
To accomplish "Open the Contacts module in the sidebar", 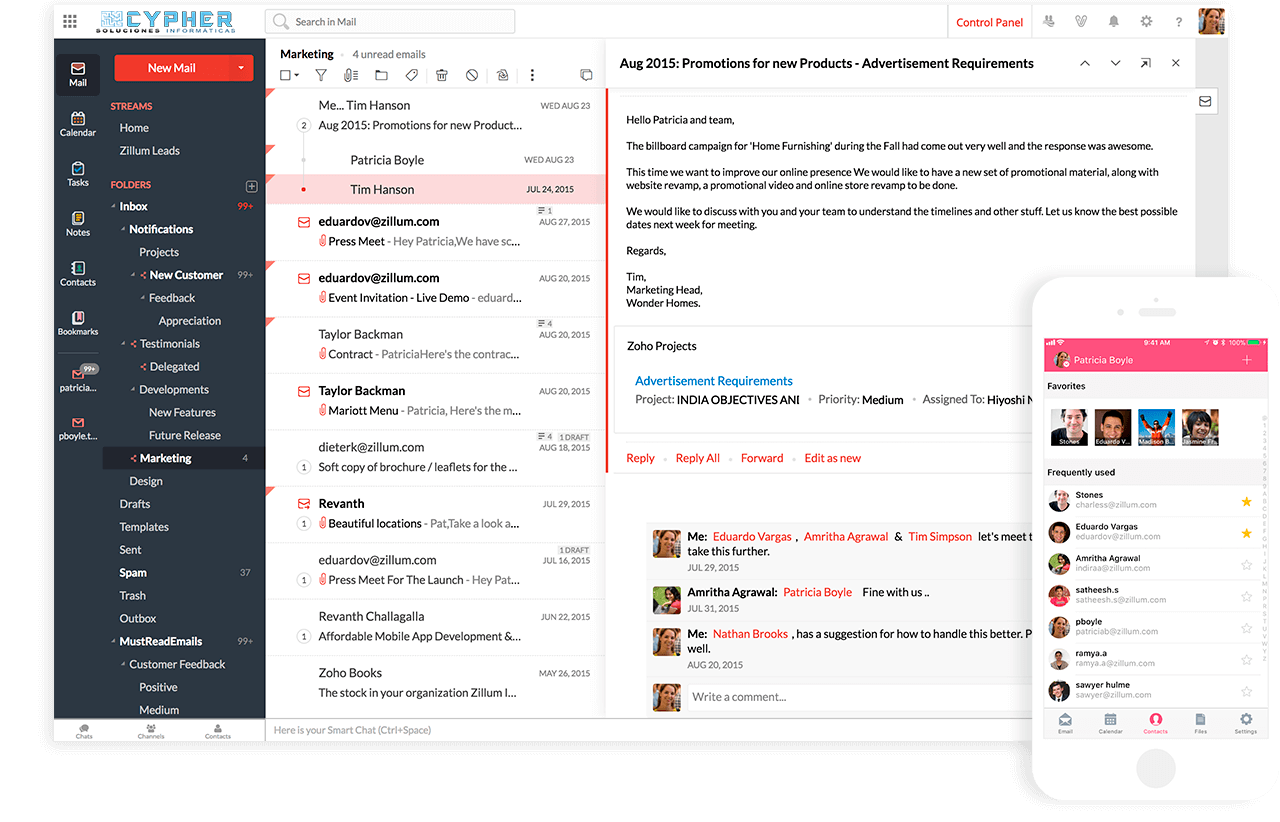I will tap(78, 274).
